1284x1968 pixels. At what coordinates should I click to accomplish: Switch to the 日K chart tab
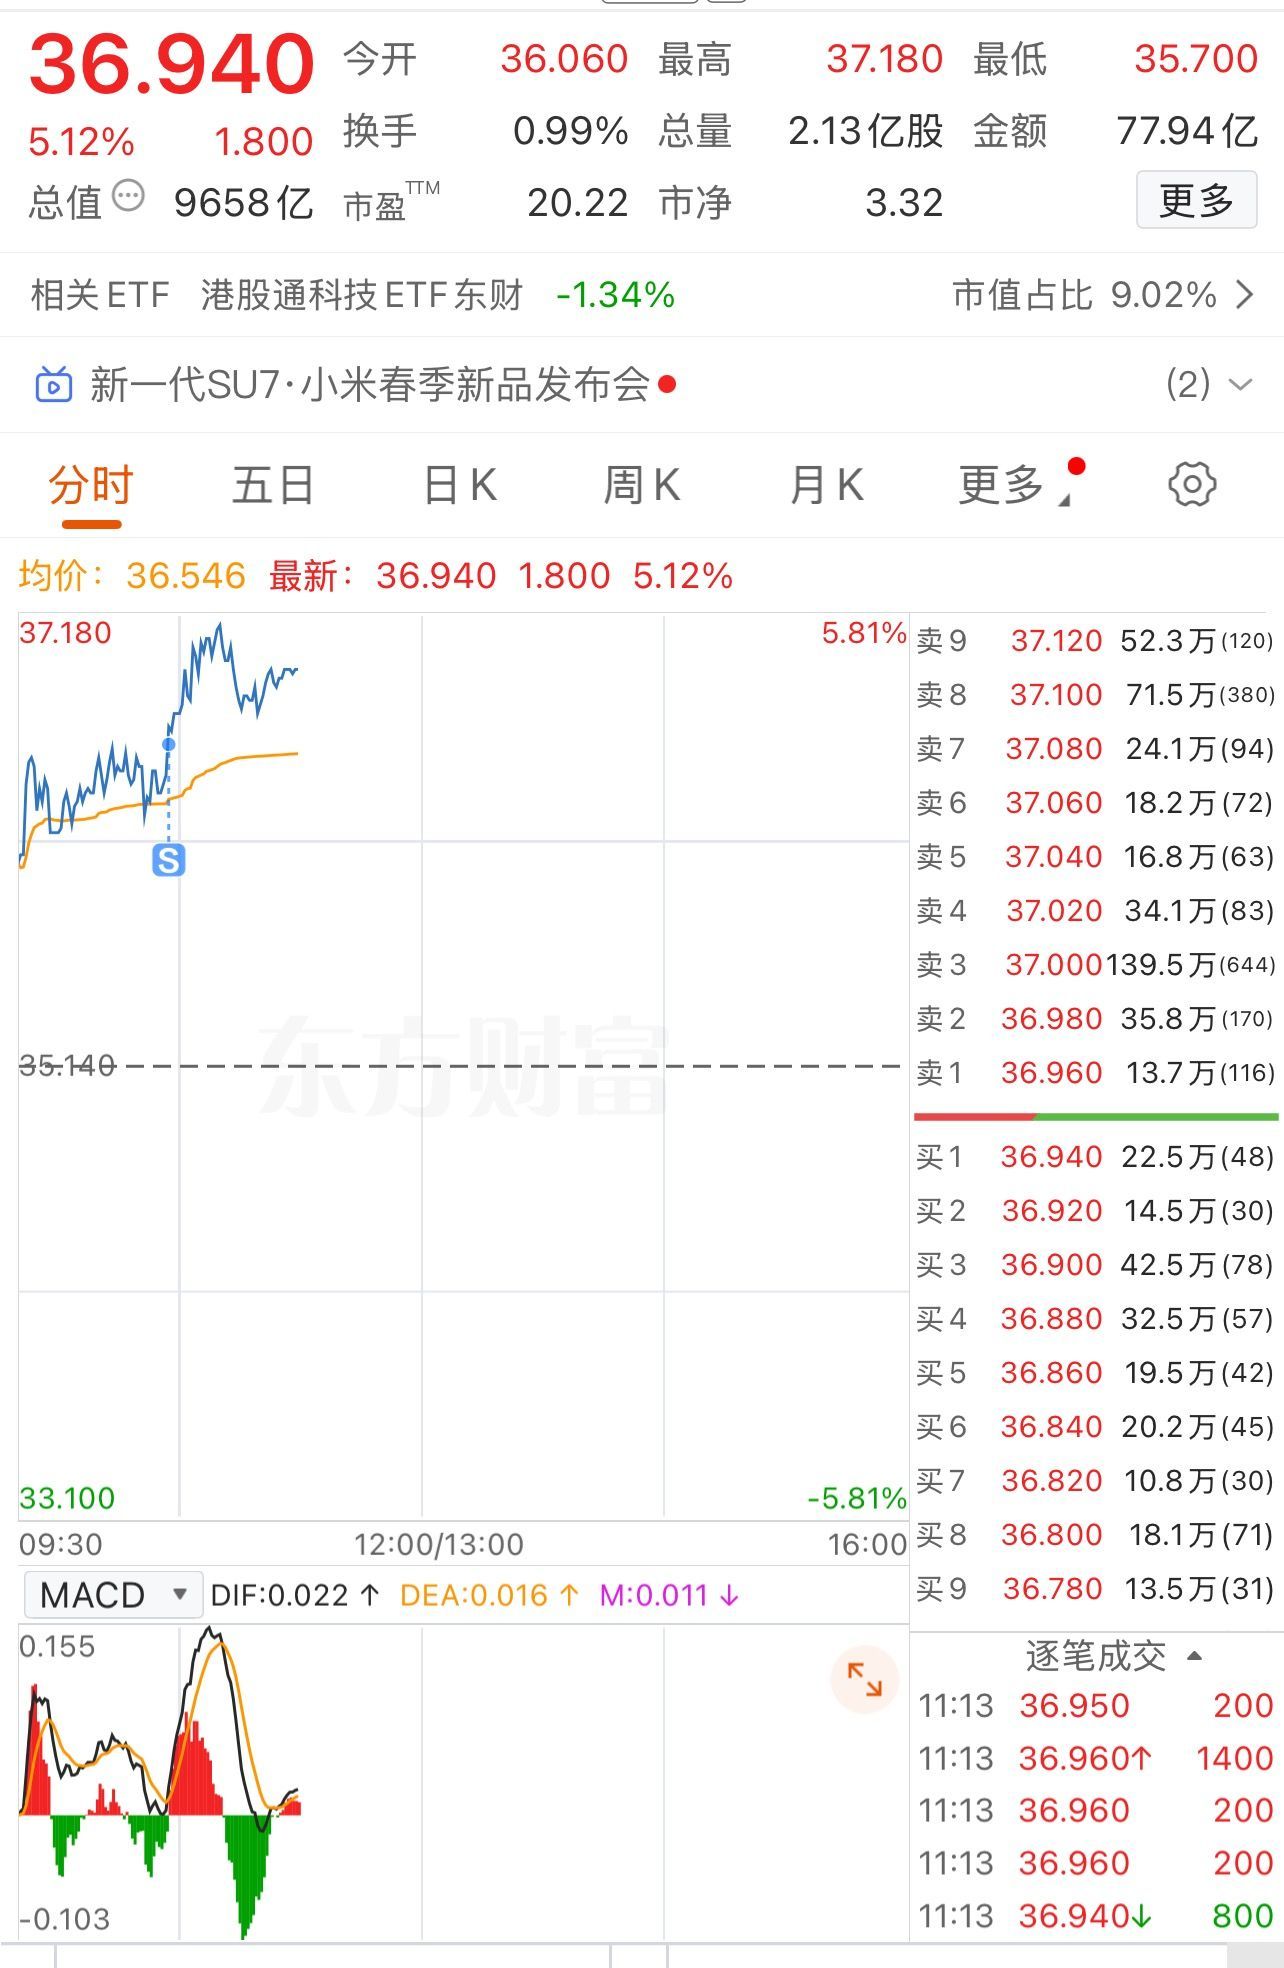click(x=459, y=486)
